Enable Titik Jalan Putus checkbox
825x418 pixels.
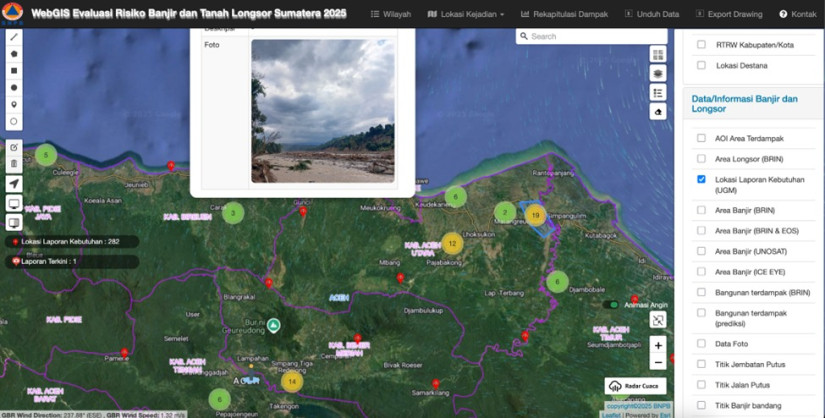click(701, 384)
